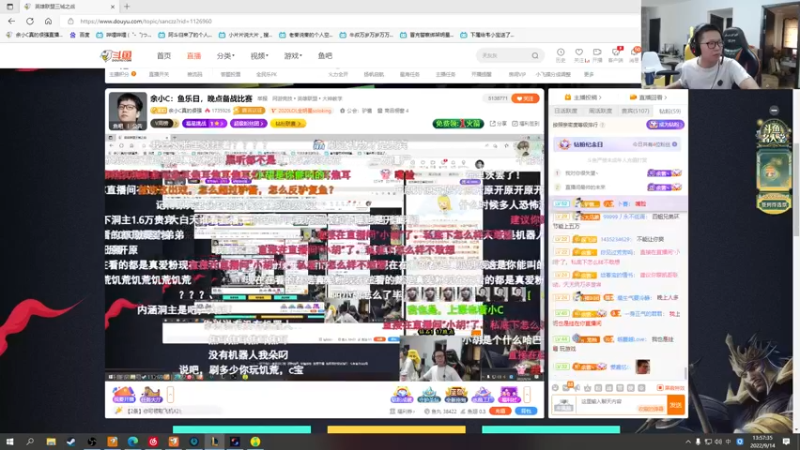Open the 鱼吧 nav item
The width and height of the screenshot is (800, 450).
tap(325, 56)
